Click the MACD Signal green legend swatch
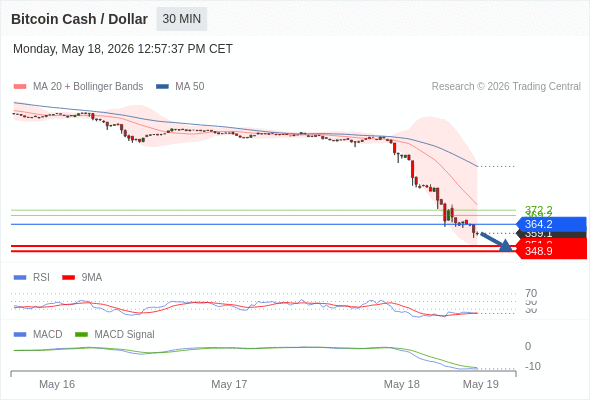The image size is (590, 400). click(x=81, y=334)
